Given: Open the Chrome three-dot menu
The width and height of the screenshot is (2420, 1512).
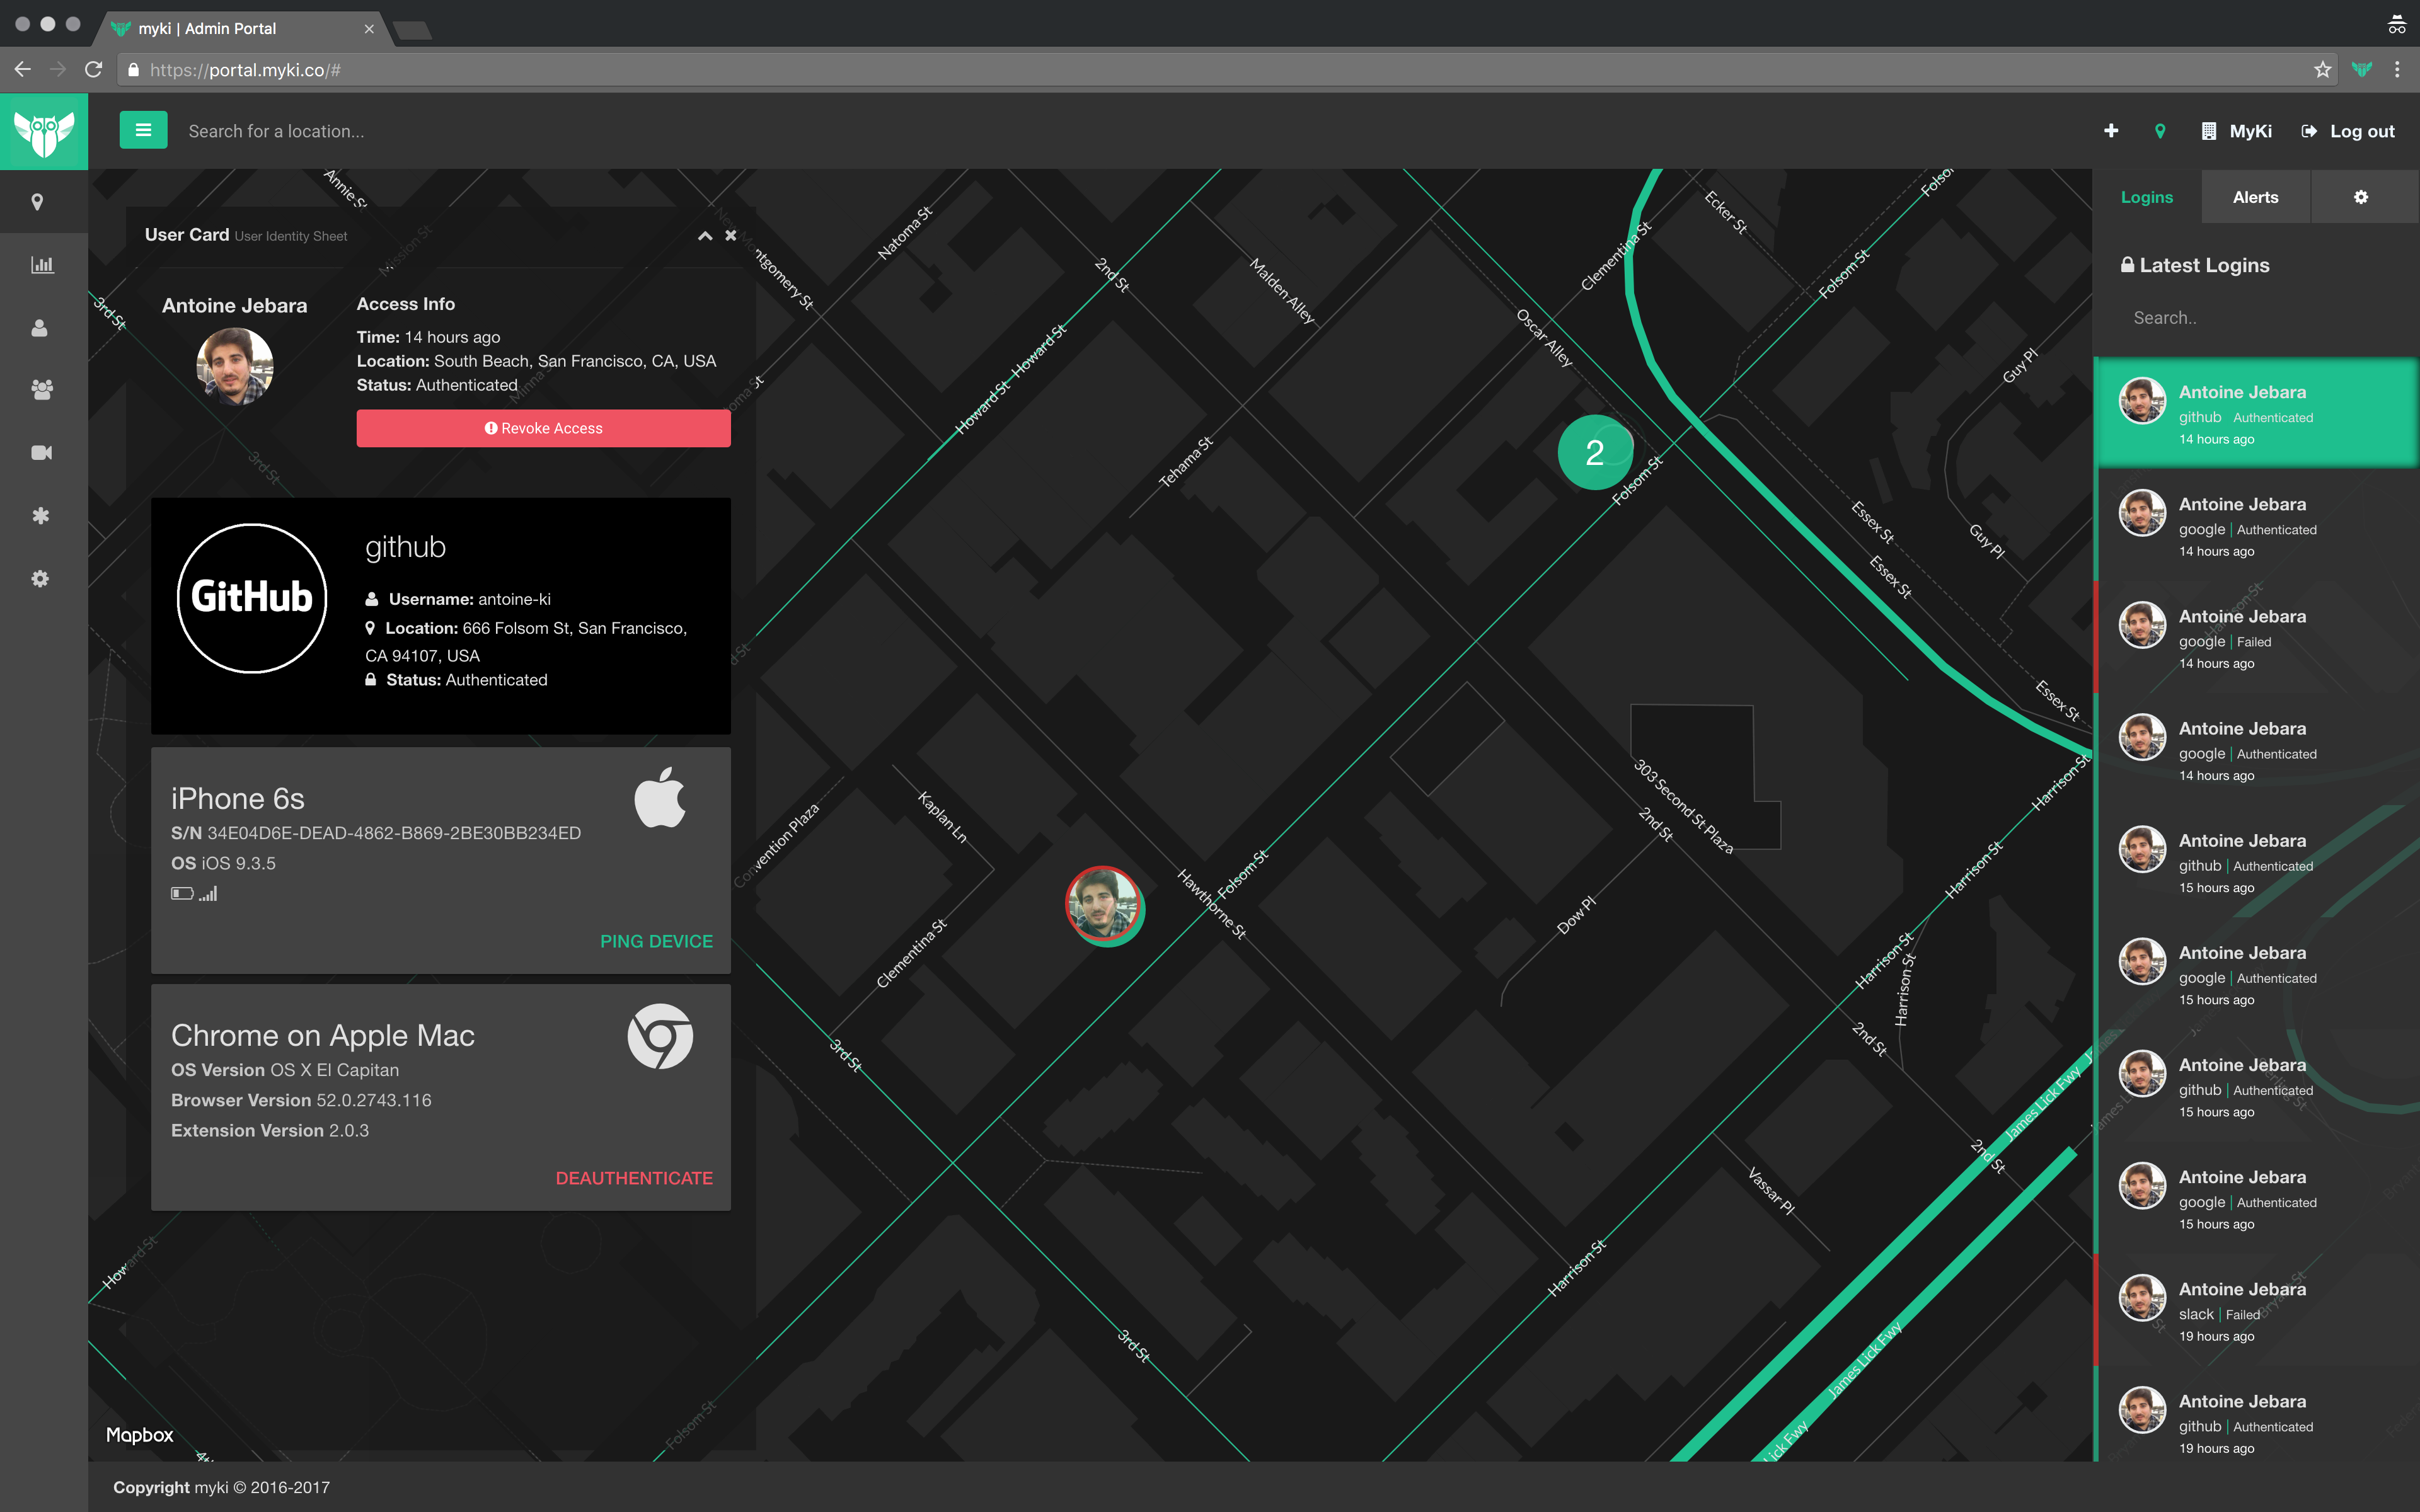Looking at the screenshot, I should pos(2397,69).
